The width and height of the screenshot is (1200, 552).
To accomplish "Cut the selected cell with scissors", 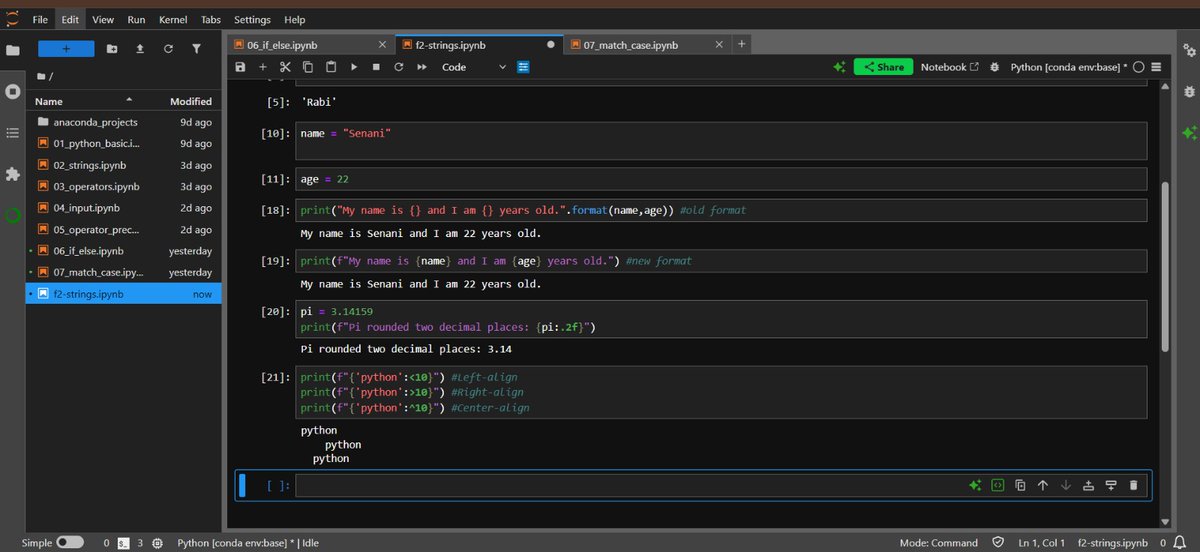I will pos(285,67).
